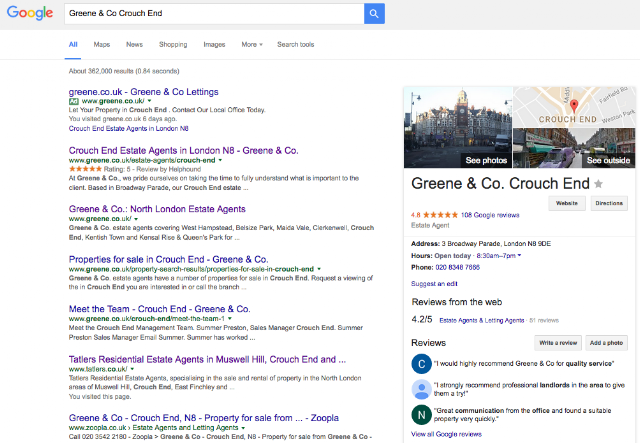This screenshot has width=640, height=443.
Task: Click the 4.2/5 web review score
Action: pos(422,319)
